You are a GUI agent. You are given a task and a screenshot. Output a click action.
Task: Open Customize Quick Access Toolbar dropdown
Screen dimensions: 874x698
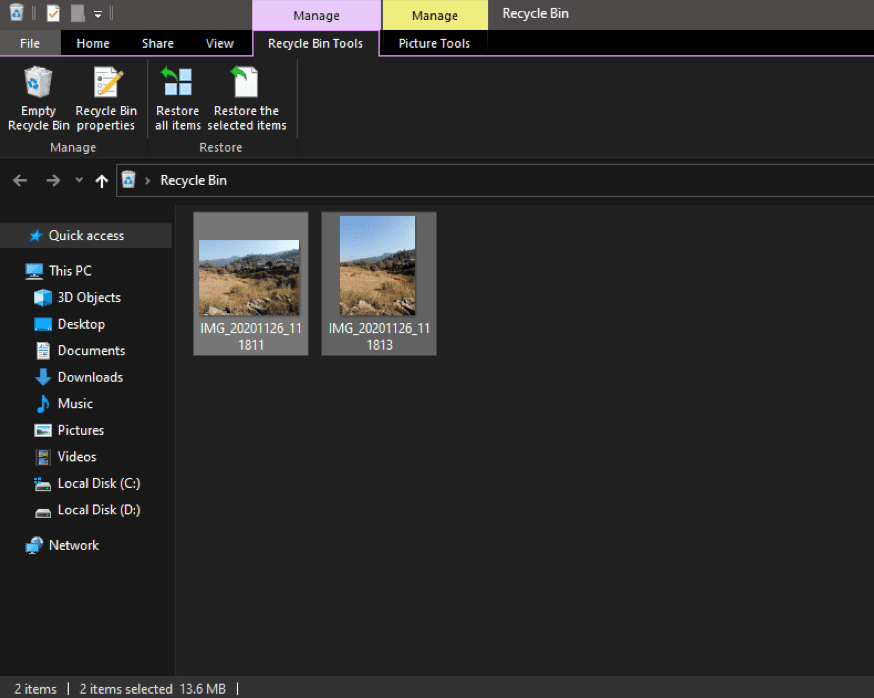click(x=98, y=14)
